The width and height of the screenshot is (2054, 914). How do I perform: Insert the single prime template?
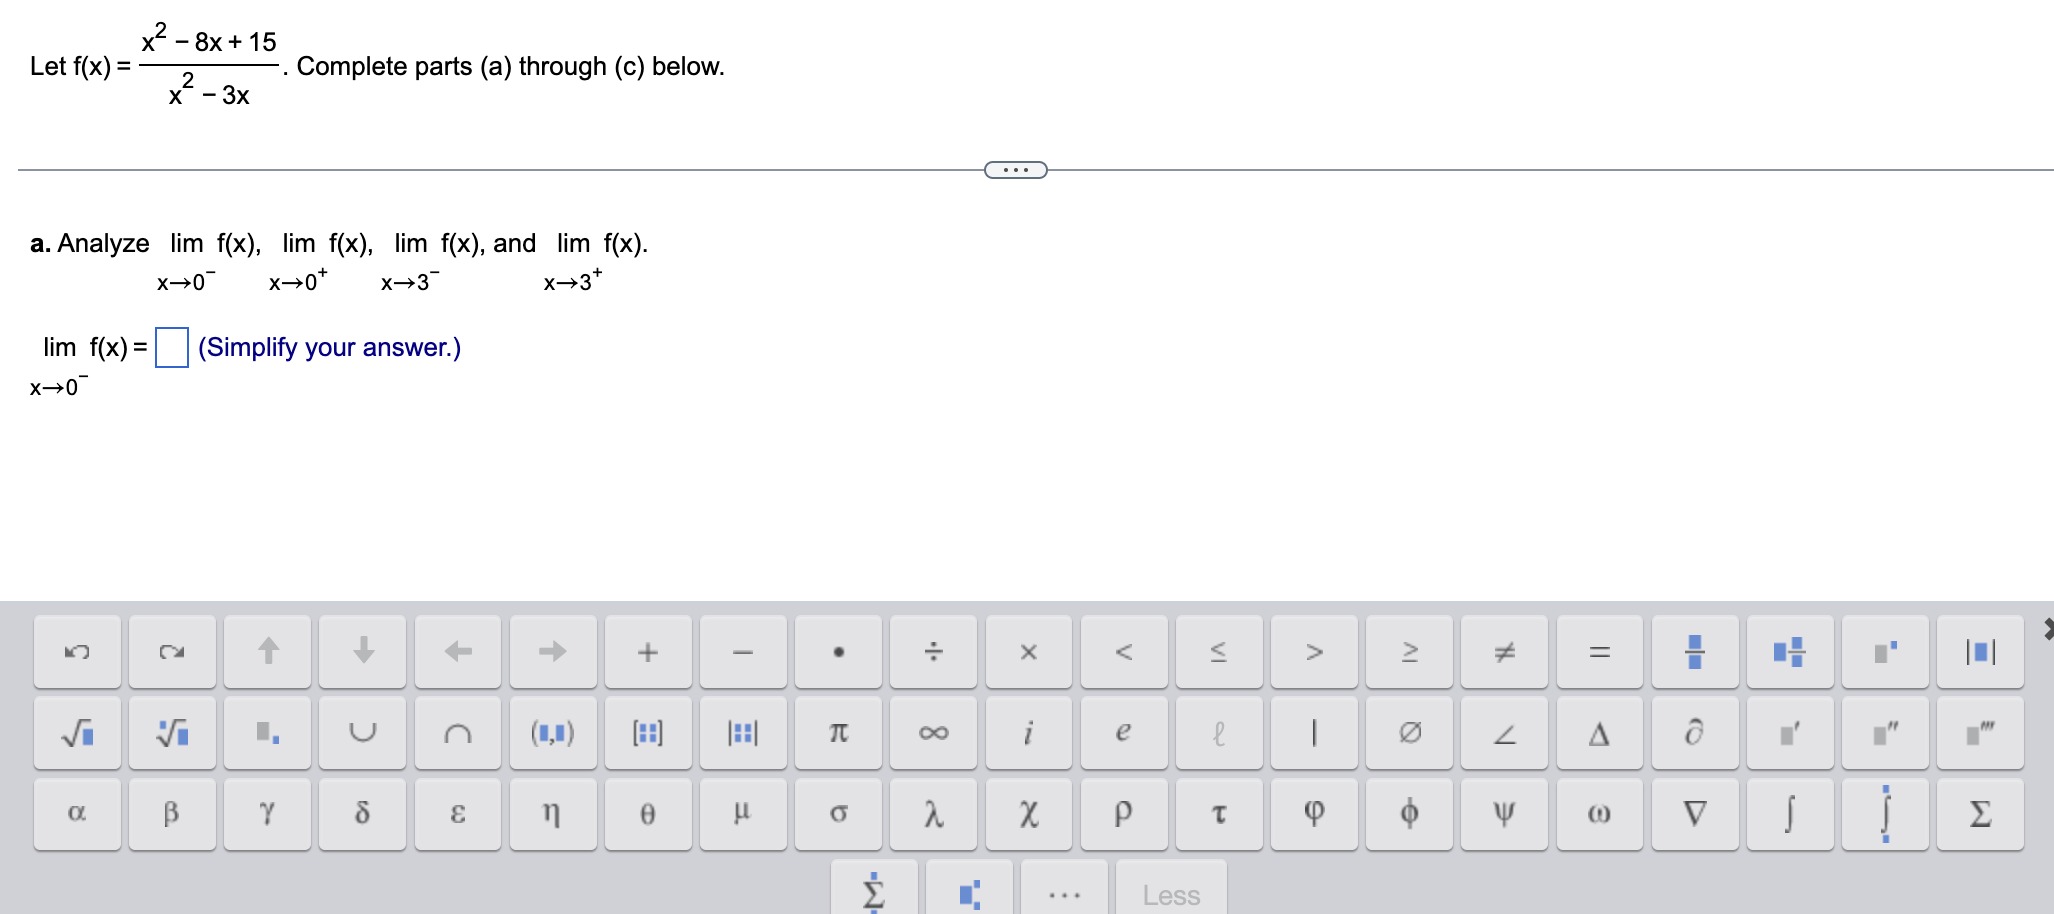coord(1790,733)
